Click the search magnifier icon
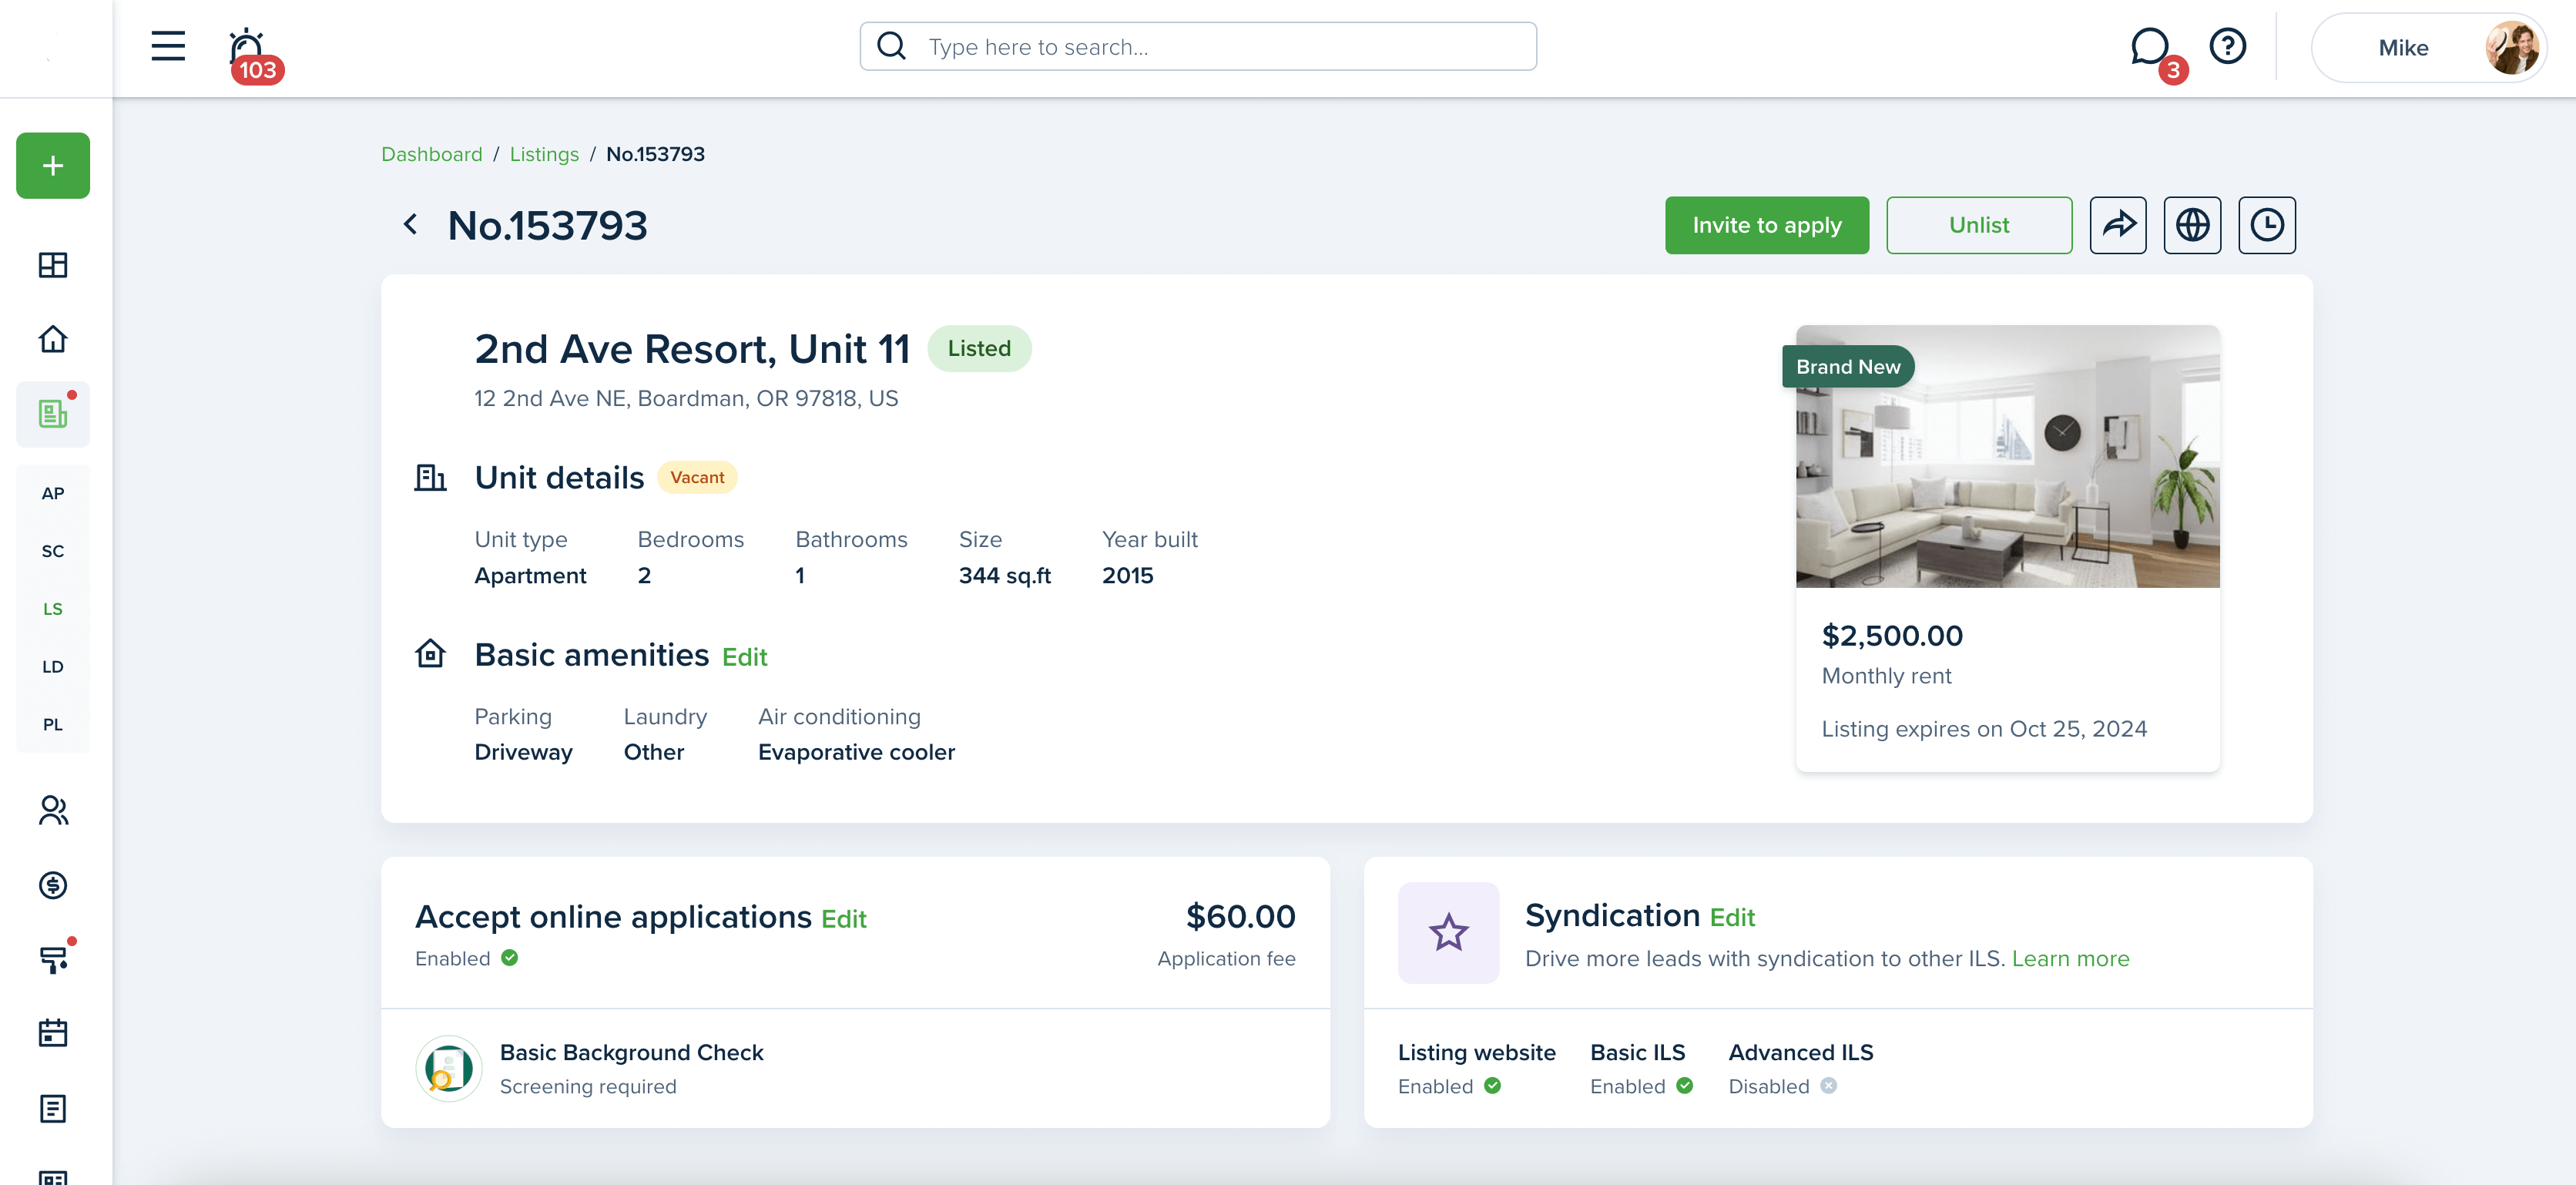The image size is (2576, 1185). point(891,46)
